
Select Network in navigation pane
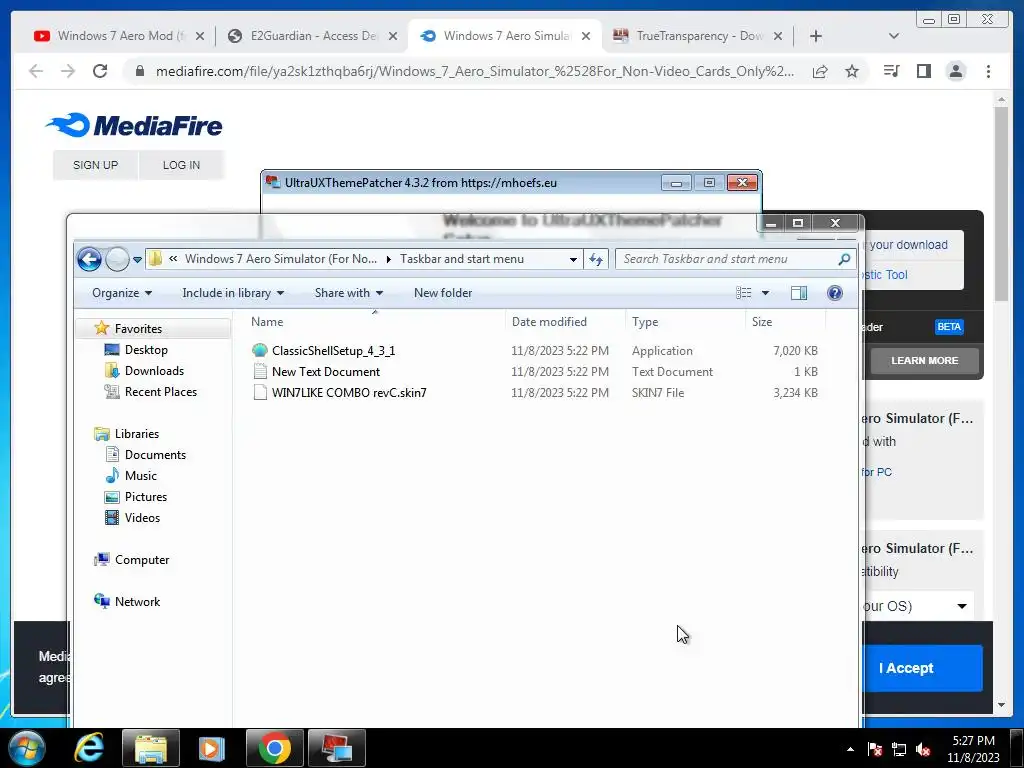coord(137,601)
